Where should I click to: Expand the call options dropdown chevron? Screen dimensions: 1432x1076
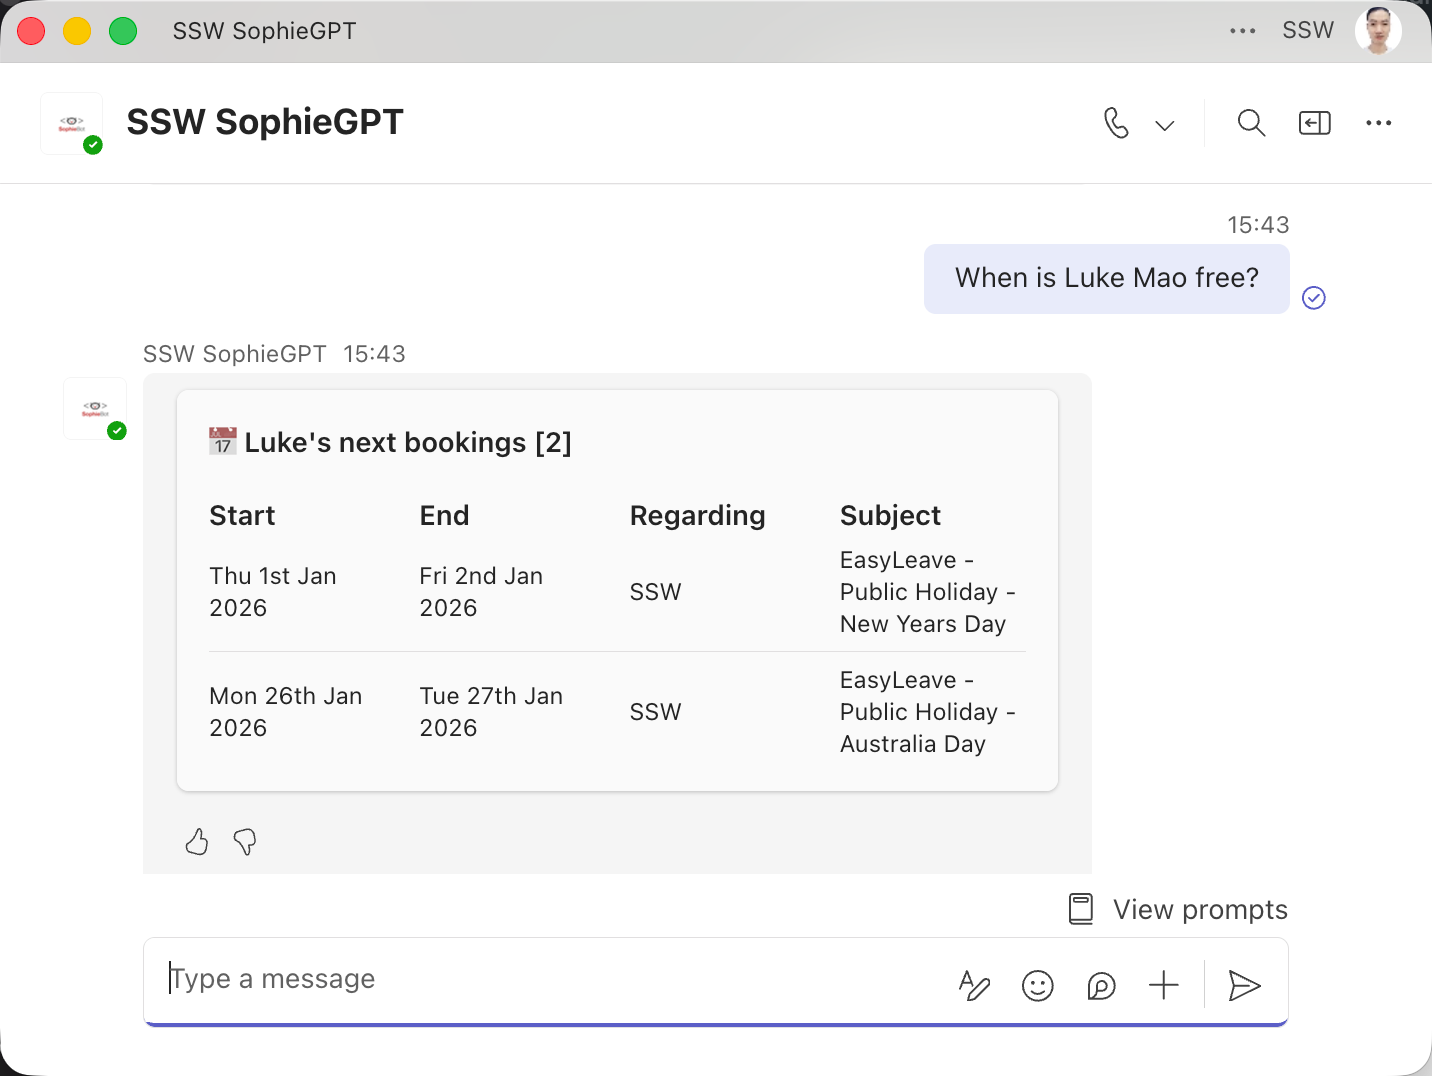tap(1164, 125)
